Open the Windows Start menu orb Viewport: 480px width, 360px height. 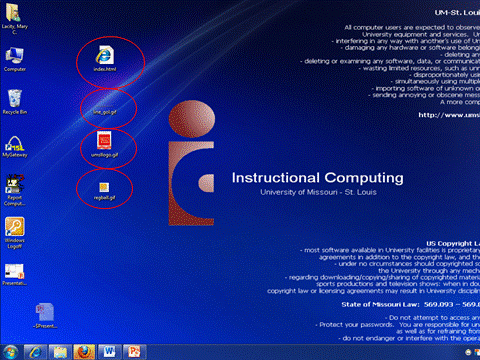(11, 352)
